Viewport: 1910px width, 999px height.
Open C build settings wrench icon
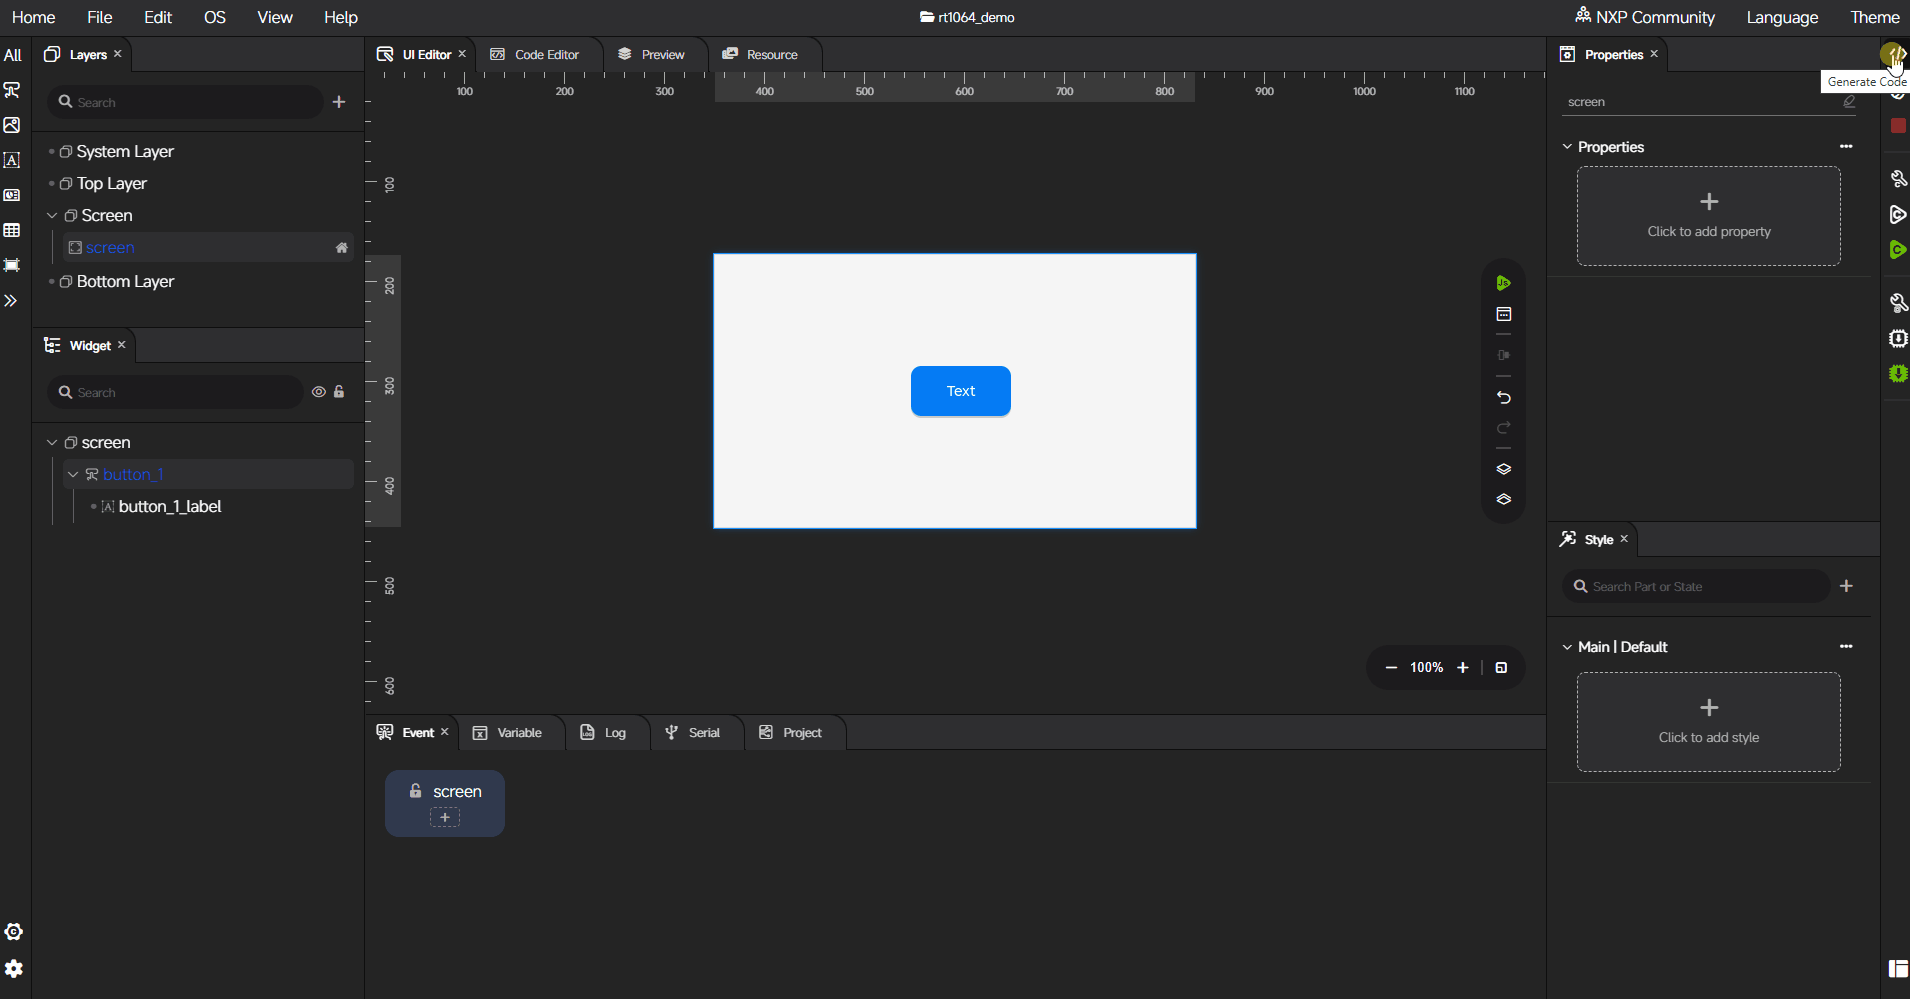tap(1898, 179)
